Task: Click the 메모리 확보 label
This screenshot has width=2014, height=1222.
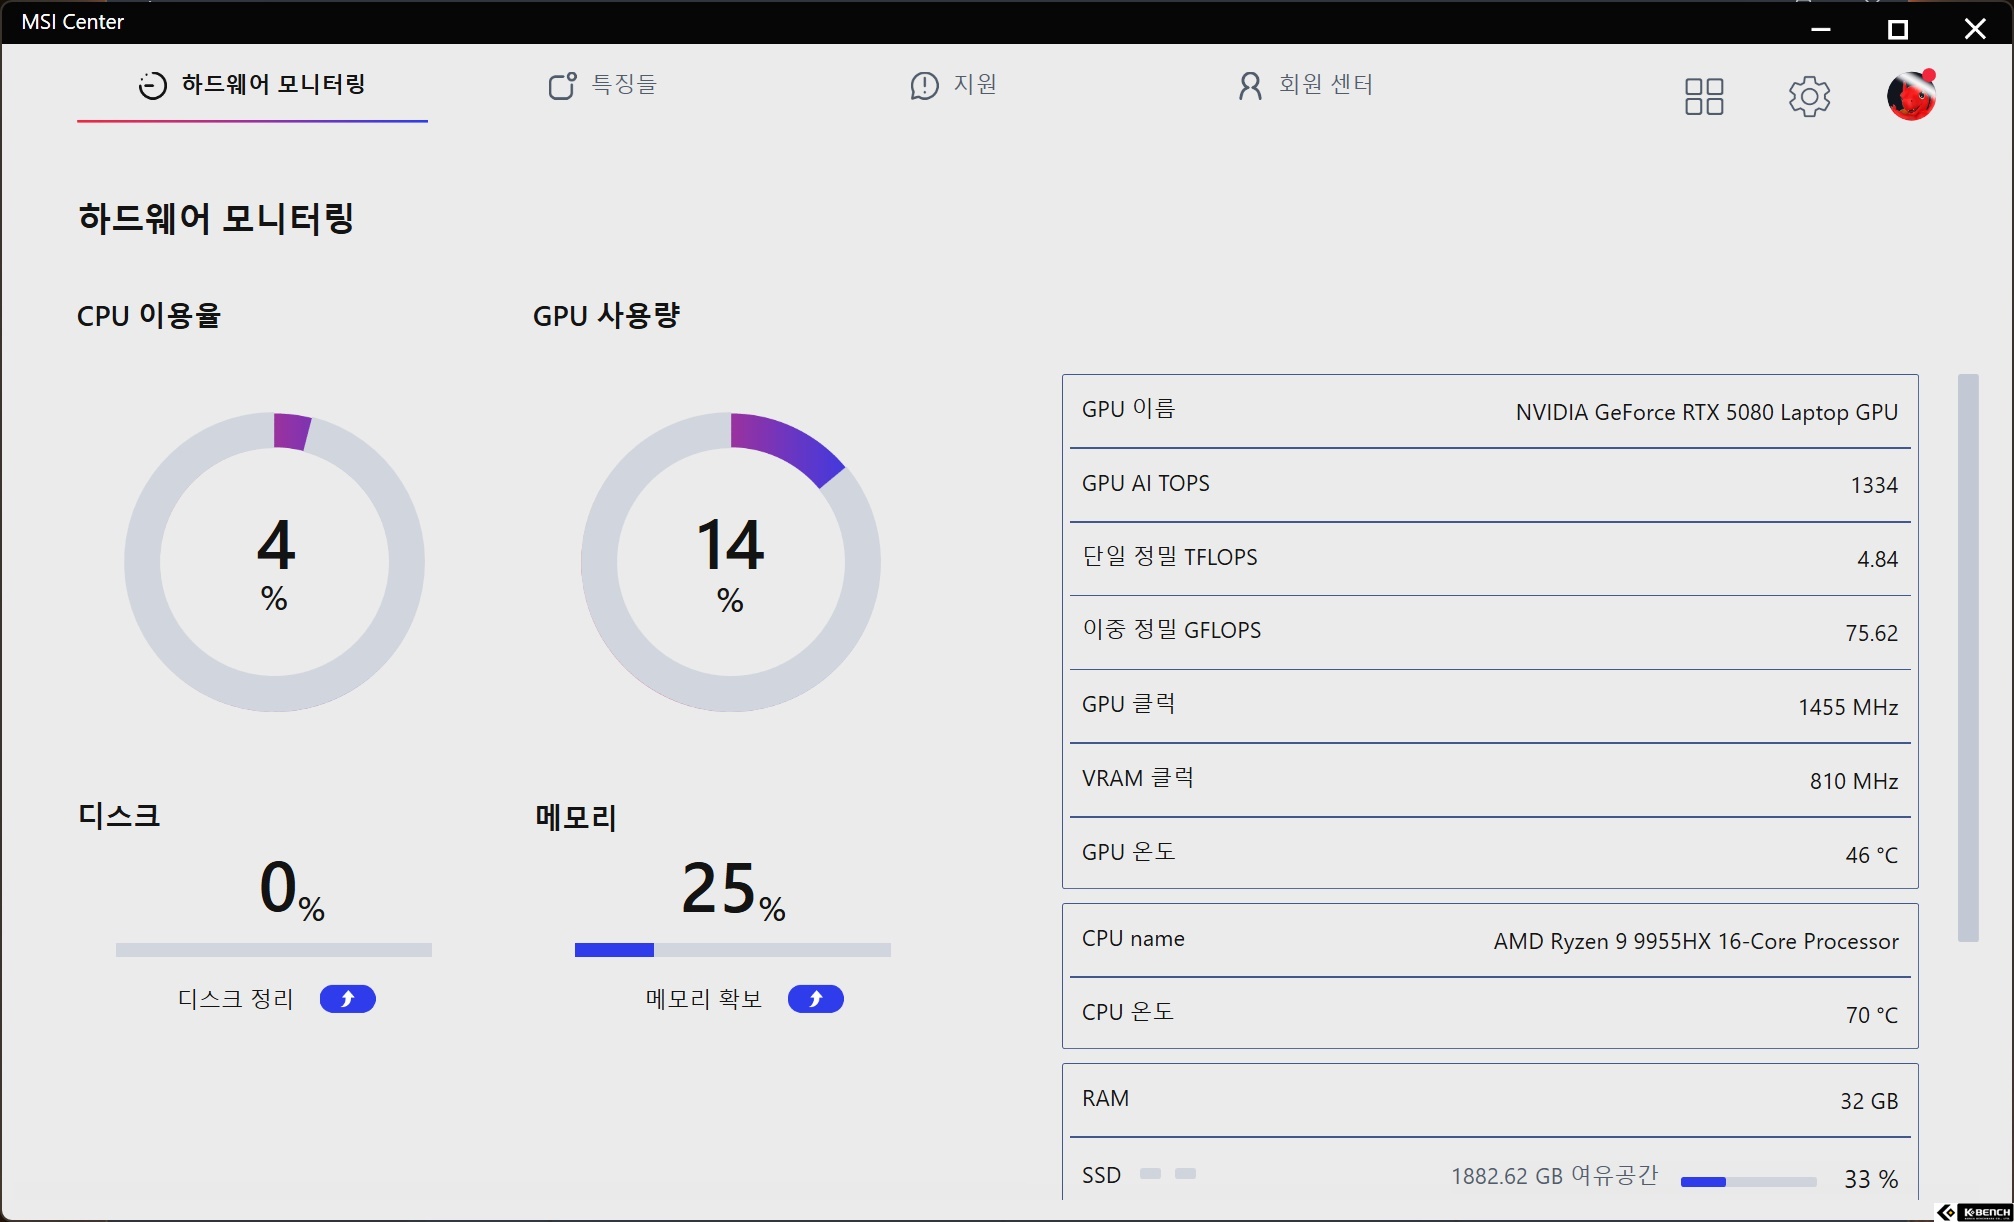Action: click(704, 999)
